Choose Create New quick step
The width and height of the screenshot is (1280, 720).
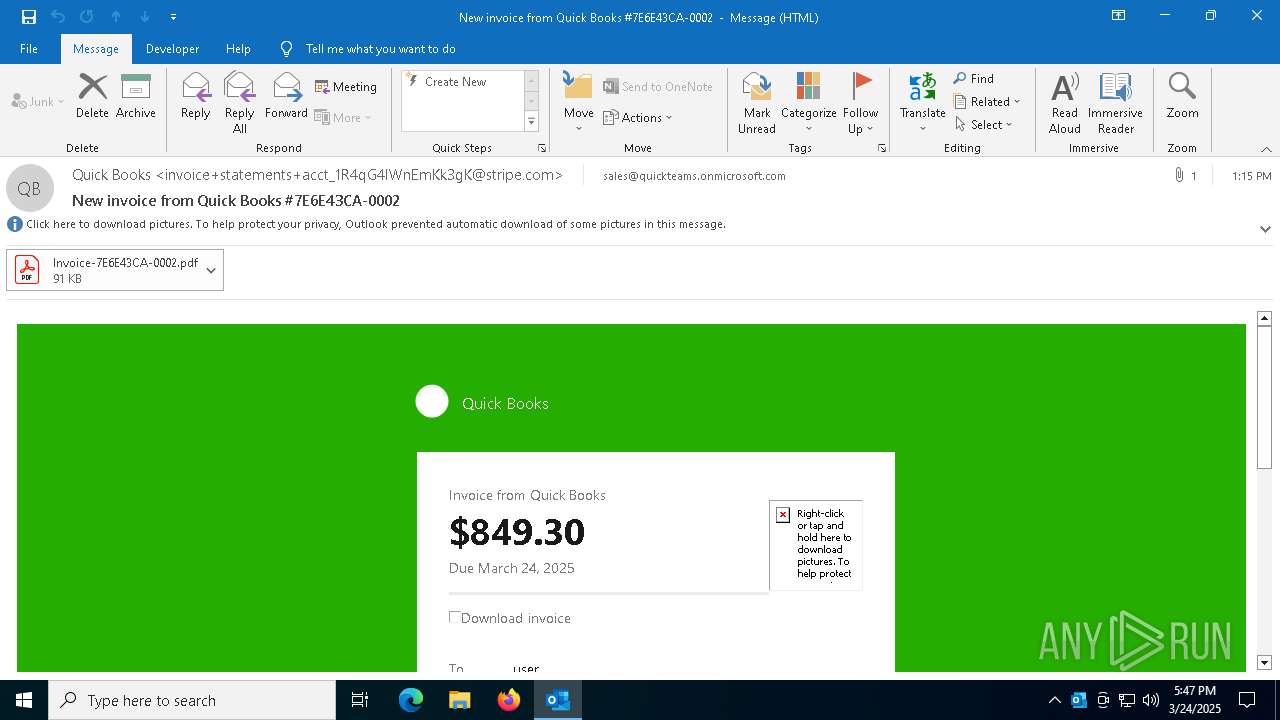point(462,82)
